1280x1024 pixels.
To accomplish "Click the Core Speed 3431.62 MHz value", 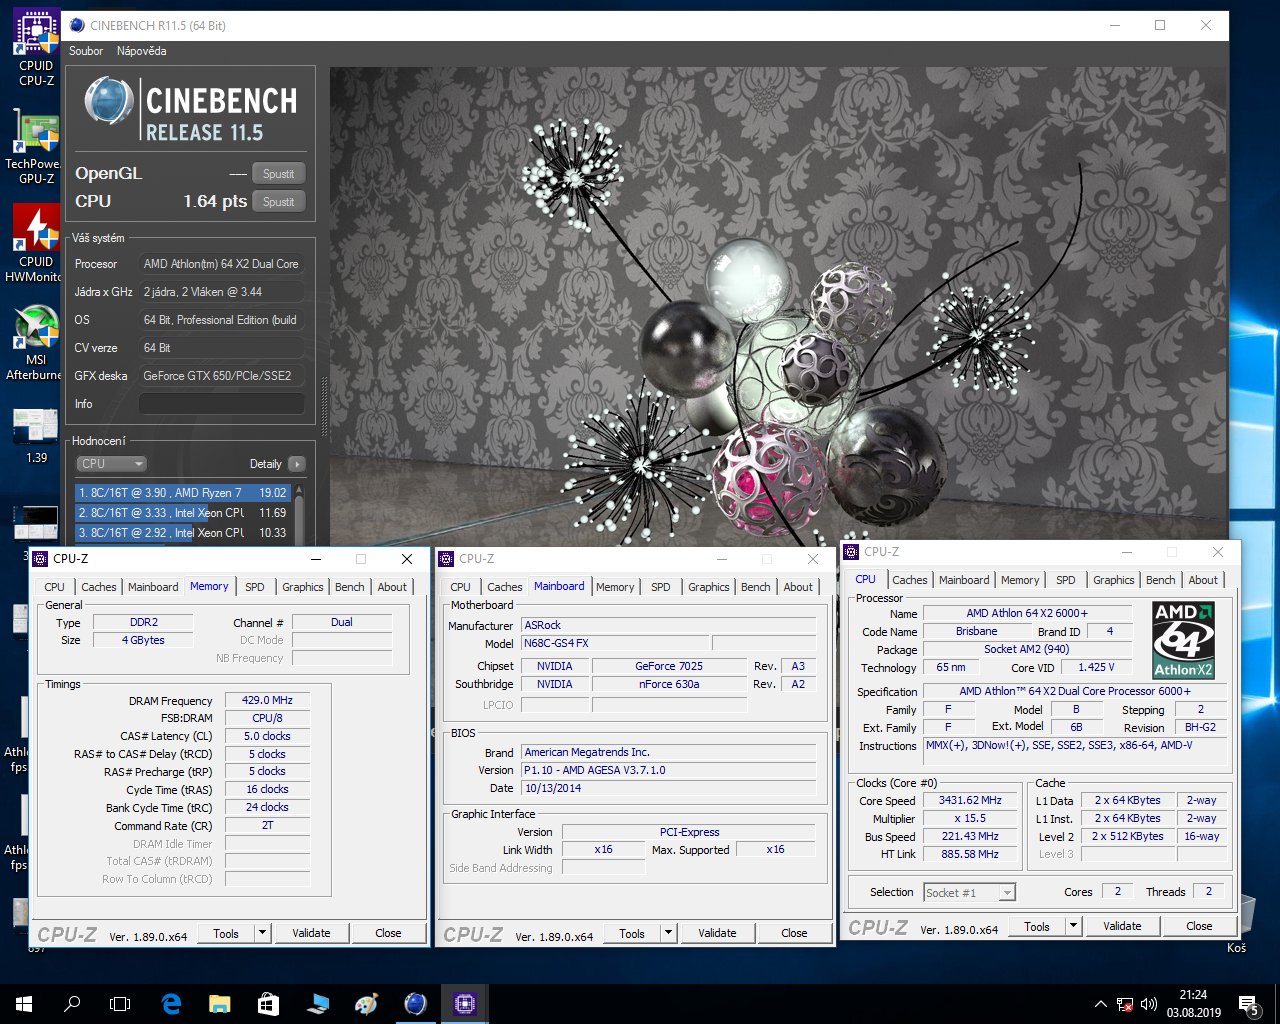I will (x=970, y=800).
